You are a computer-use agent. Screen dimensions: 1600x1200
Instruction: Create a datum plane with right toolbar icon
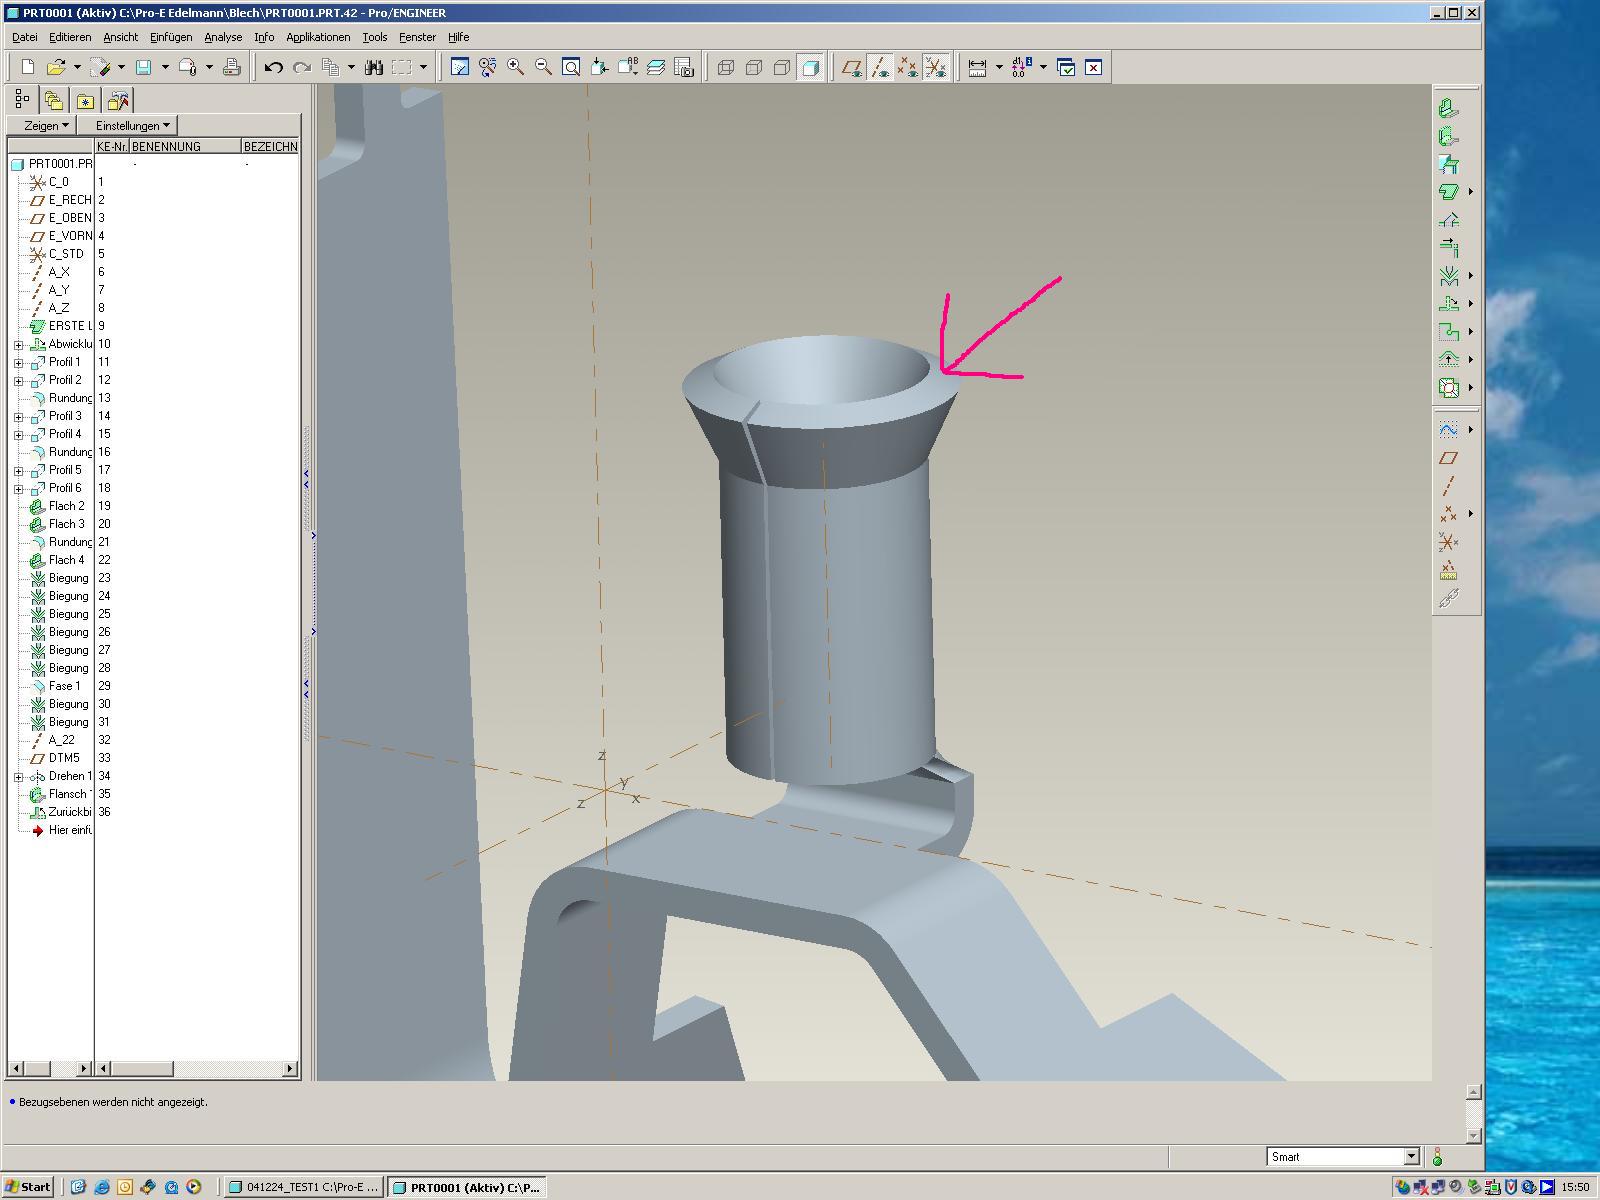pyautogui.click(x=1448, y=458)
